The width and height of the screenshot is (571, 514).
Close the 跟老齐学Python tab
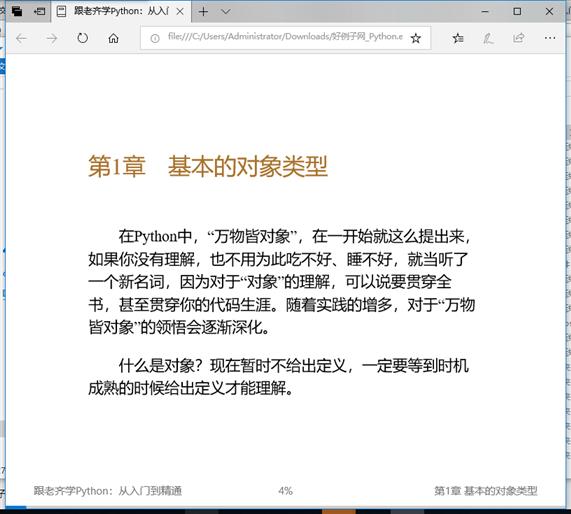click(180, 12)
